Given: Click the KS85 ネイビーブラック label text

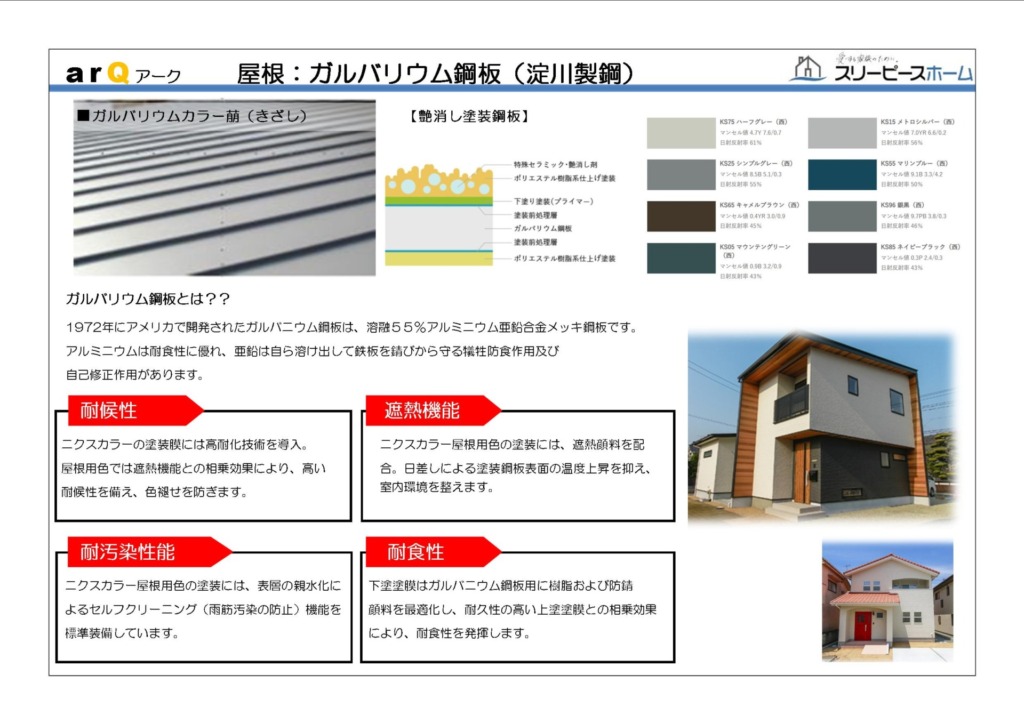Looking at the screenshot, I should pyautogui.click(x=920, y=247).
